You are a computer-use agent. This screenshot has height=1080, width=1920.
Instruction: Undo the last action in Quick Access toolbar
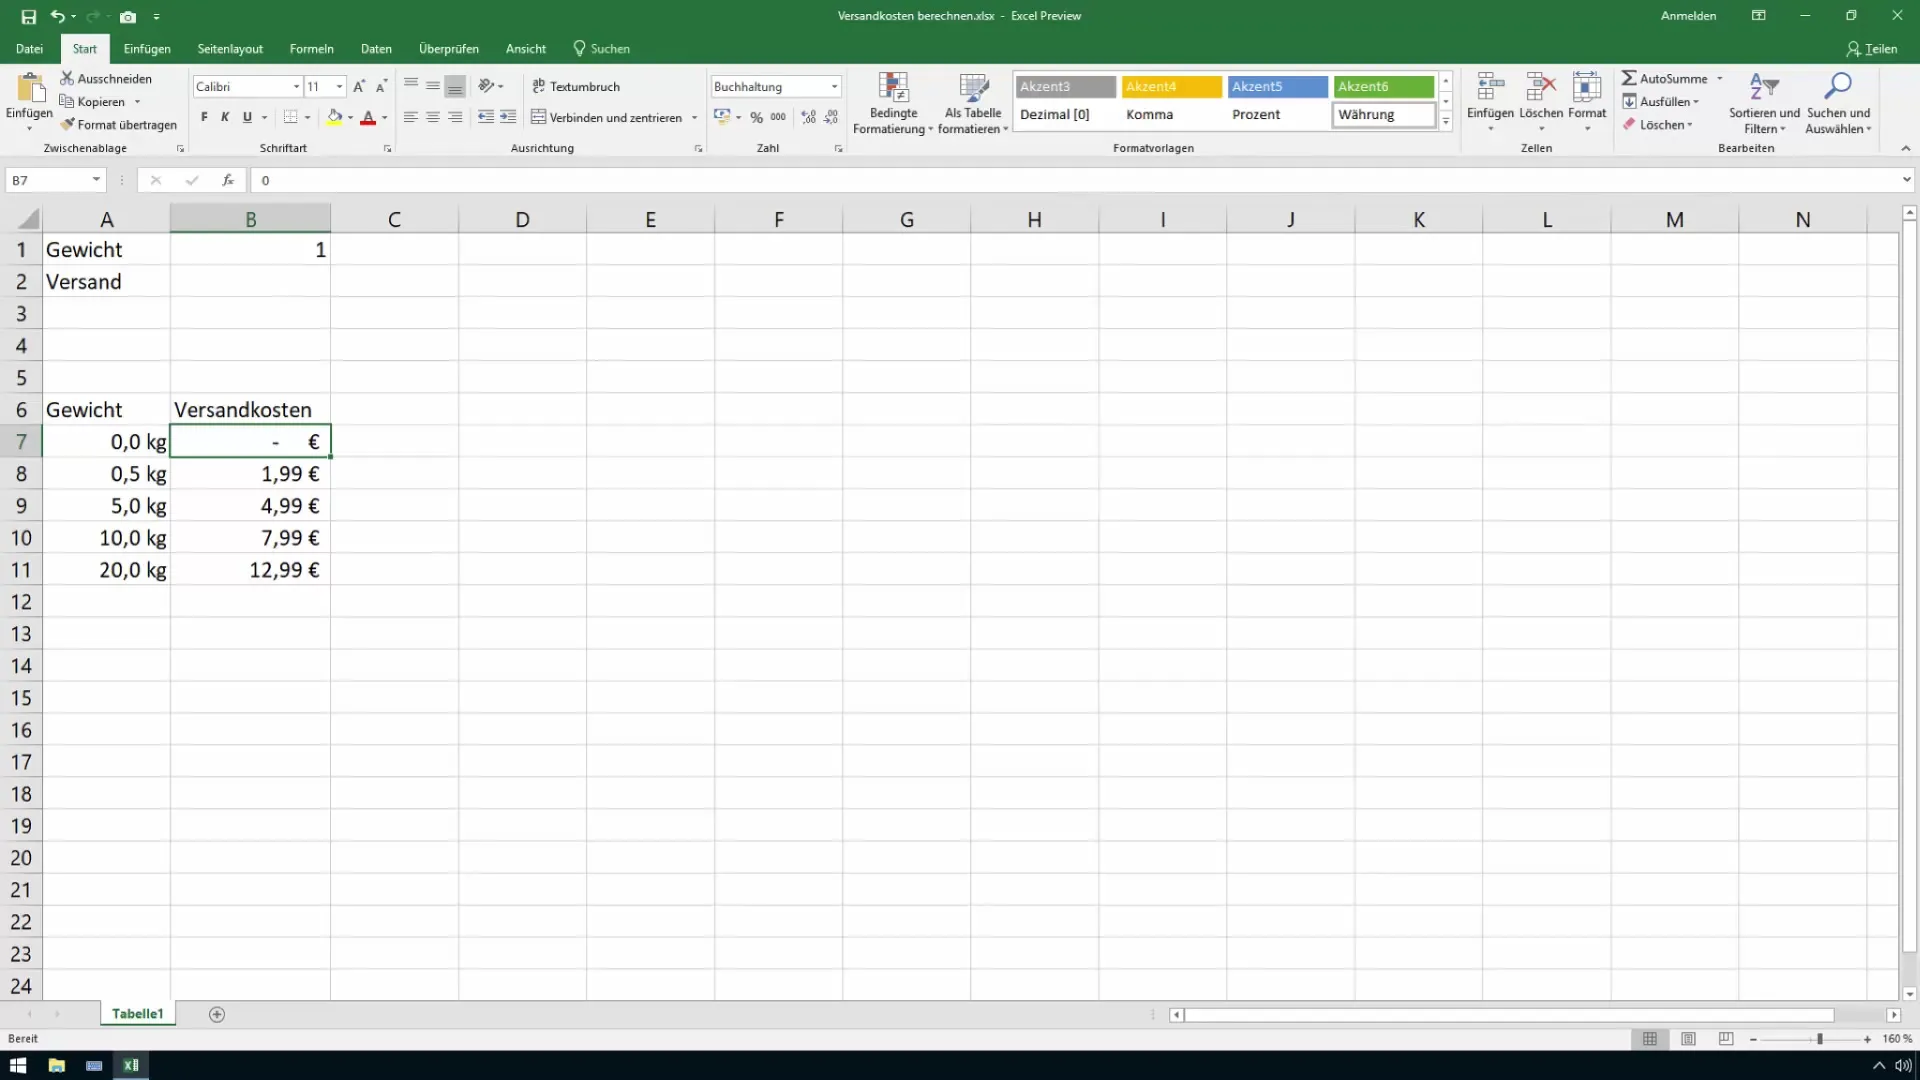click(x=58, y=16)
